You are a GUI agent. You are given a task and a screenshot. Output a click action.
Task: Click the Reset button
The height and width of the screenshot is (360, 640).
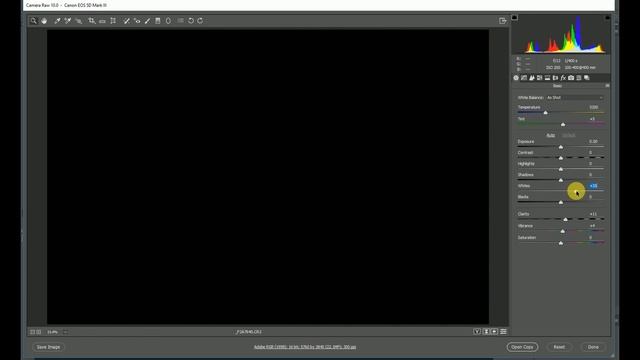[559, 347]
